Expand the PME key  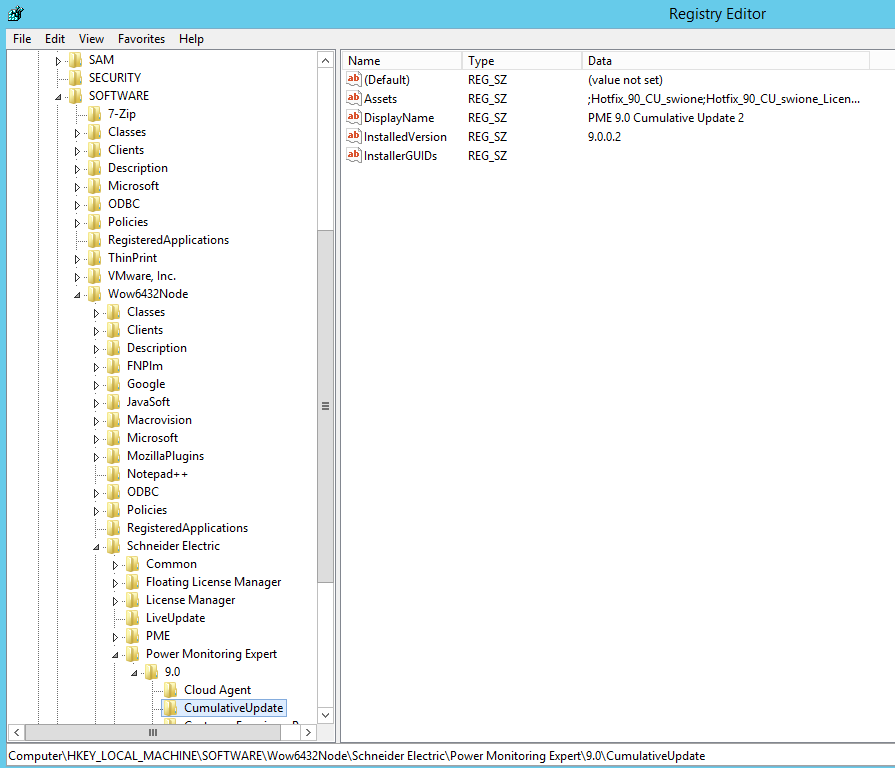coord(115,637)
